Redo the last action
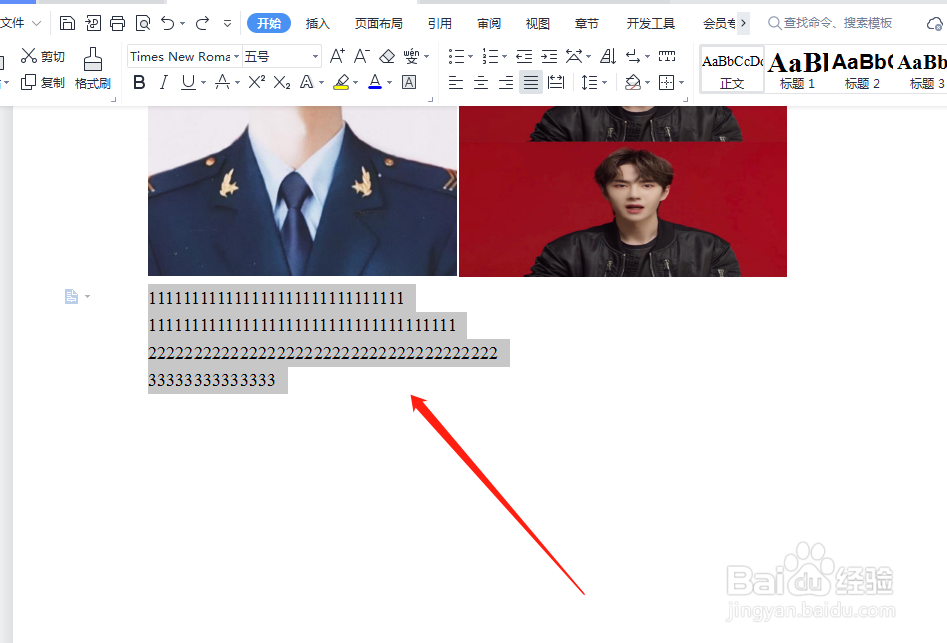Image resolution: width=947 pixels, height=643 pixels. tap(202, 24)
